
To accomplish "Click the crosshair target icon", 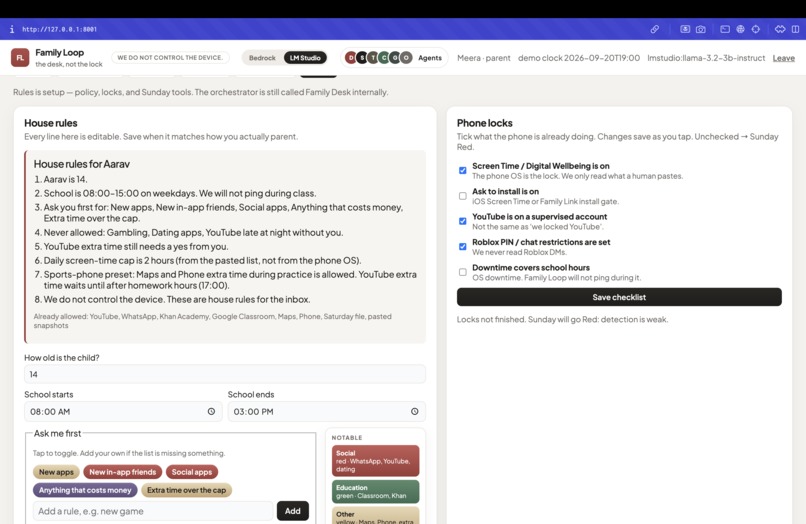I will click(x=756, y=29).
